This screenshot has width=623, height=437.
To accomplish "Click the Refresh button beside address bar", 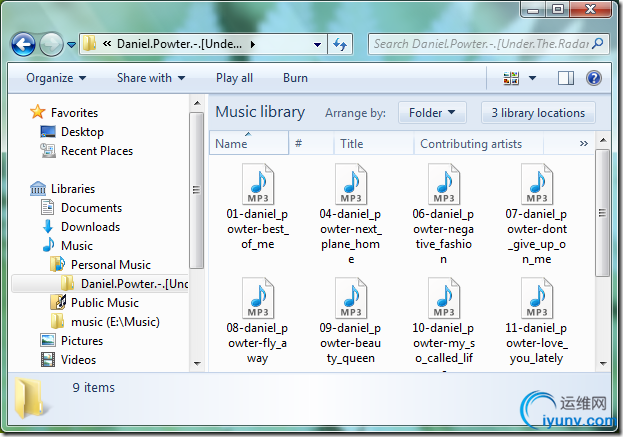I will pyautogui.click(x=340, y=44).
